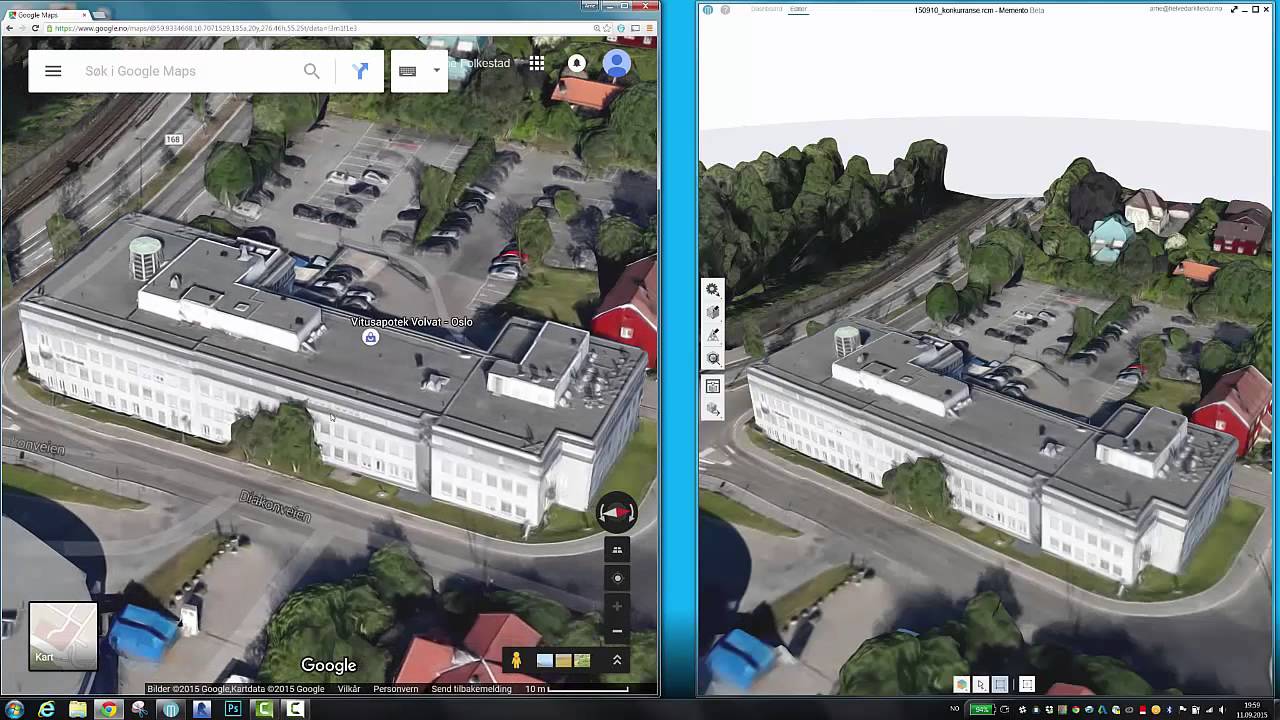Click the account email in Memento

tap(1186, 9)
